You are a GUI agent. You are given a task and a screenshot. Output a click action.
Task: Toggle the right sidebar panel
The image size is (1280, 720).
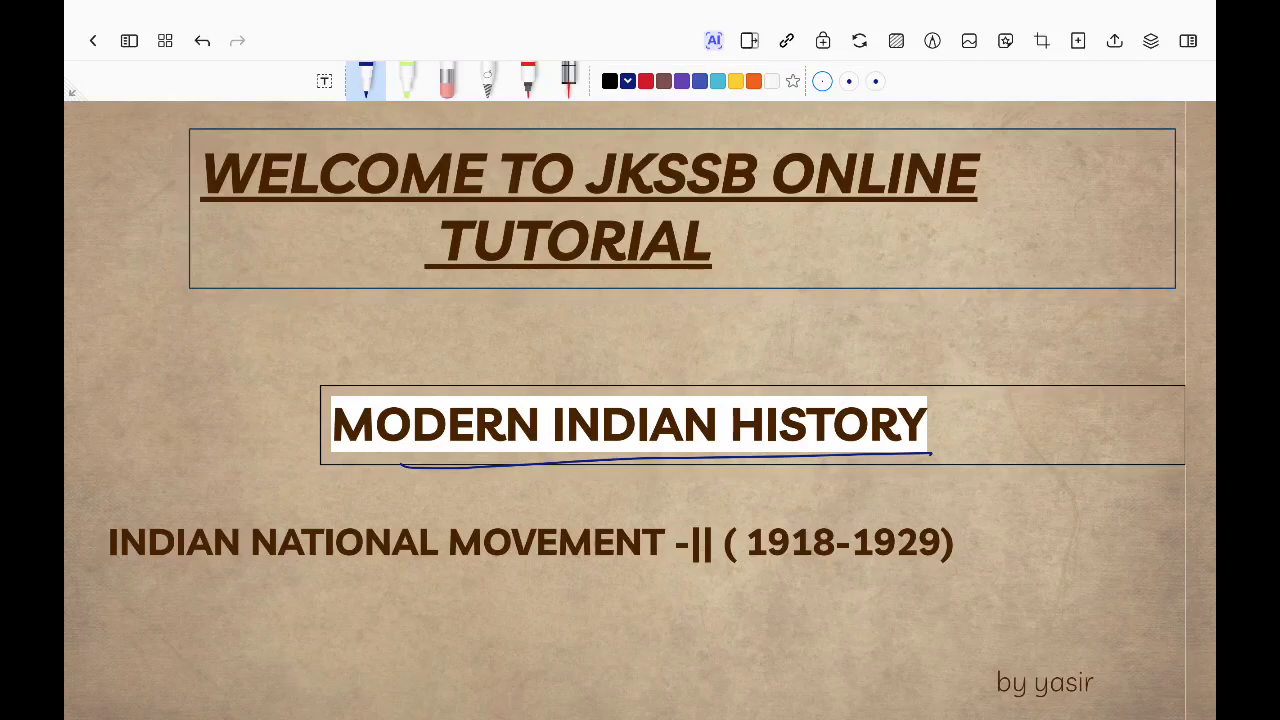click(x=1188, y=41)
